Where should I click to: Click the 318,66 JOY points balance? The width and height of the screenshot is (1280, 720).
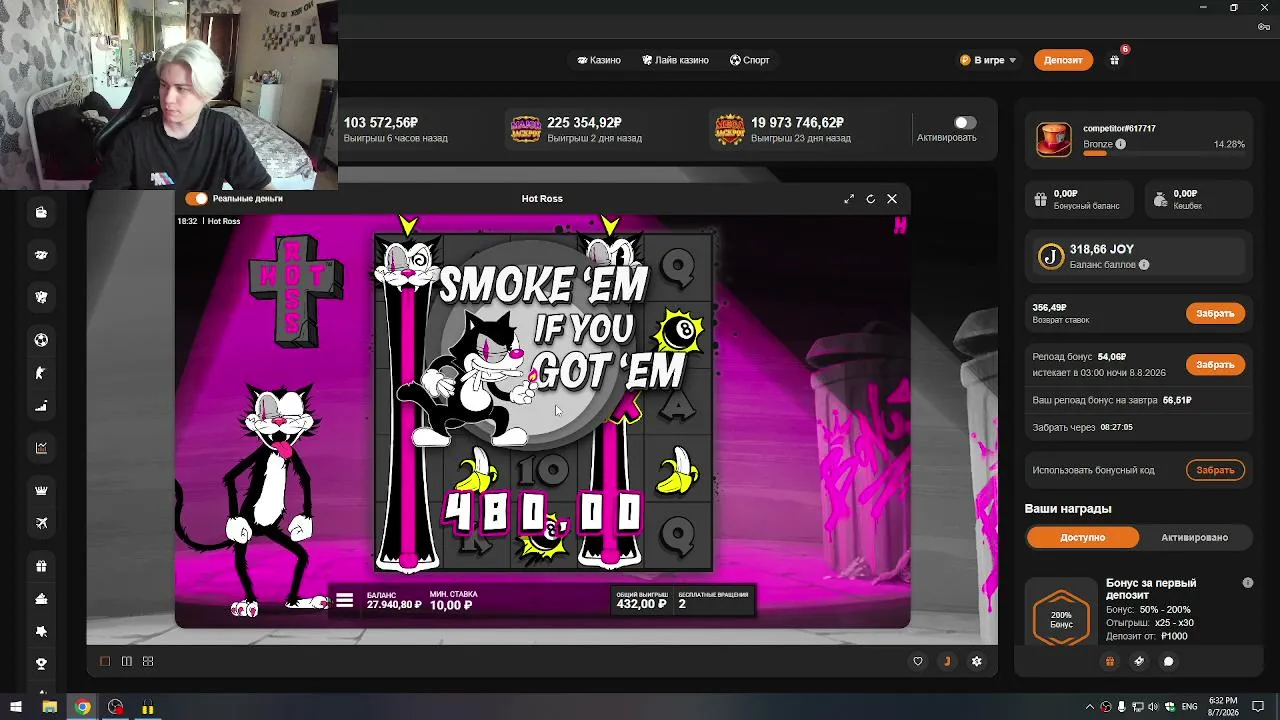click(1101, 249)
